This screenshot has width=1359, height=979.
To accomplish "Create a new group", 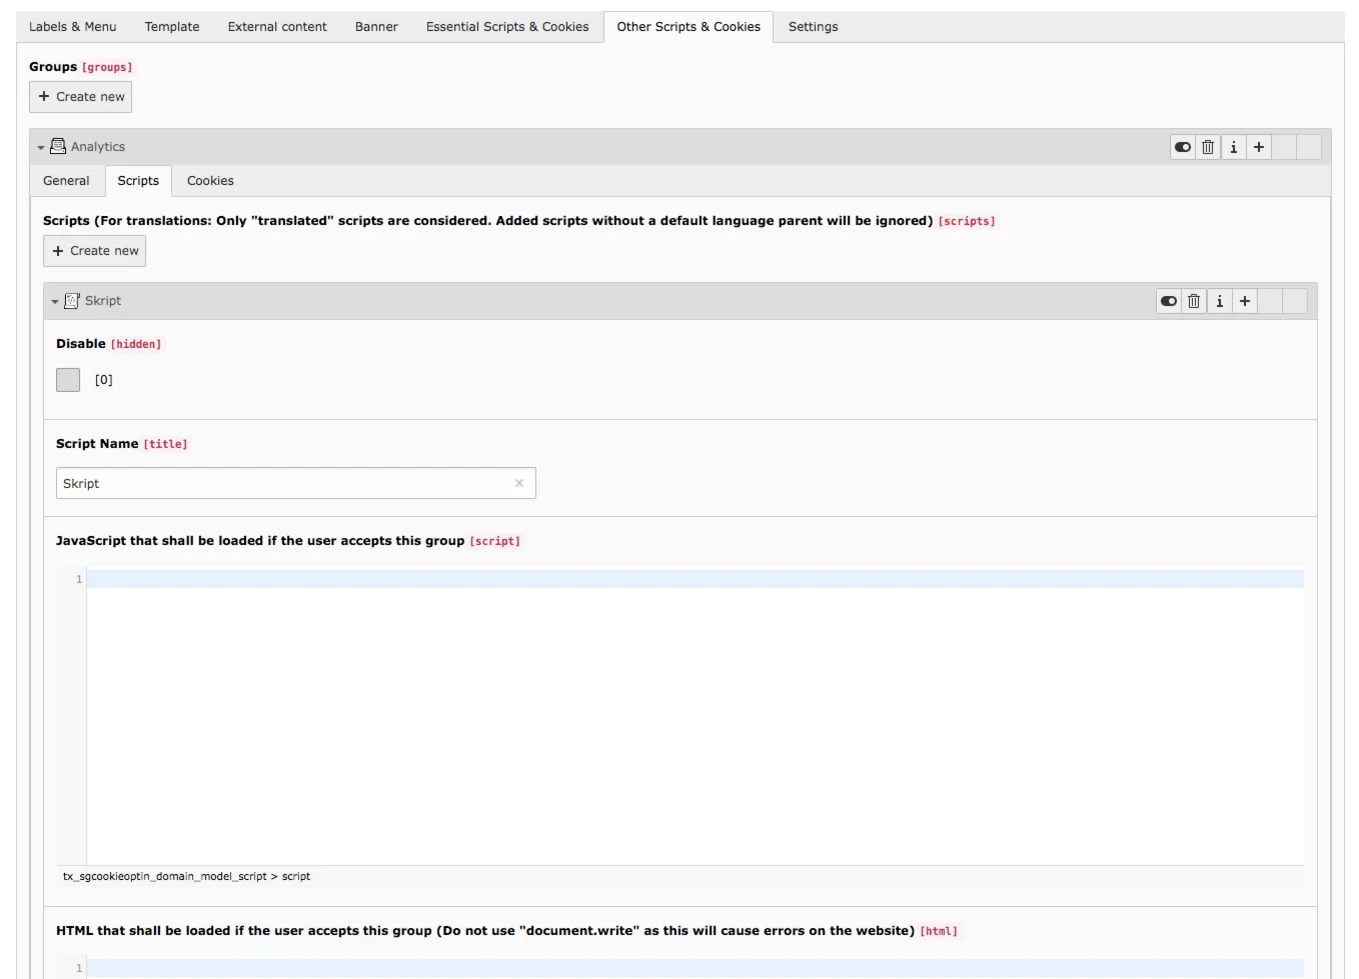I will pos(79,96).
